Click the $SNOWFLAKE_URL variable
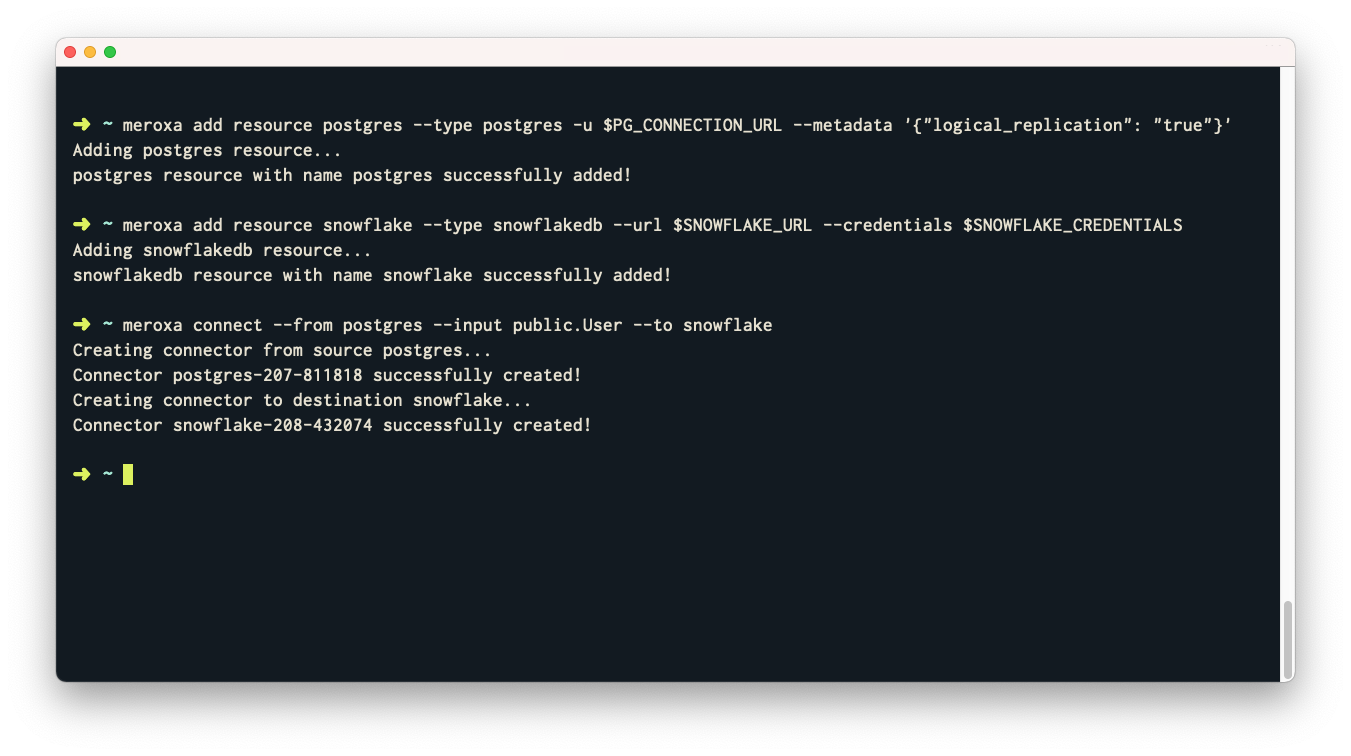Screen dimensions: 1351x756 click(742, 225)
